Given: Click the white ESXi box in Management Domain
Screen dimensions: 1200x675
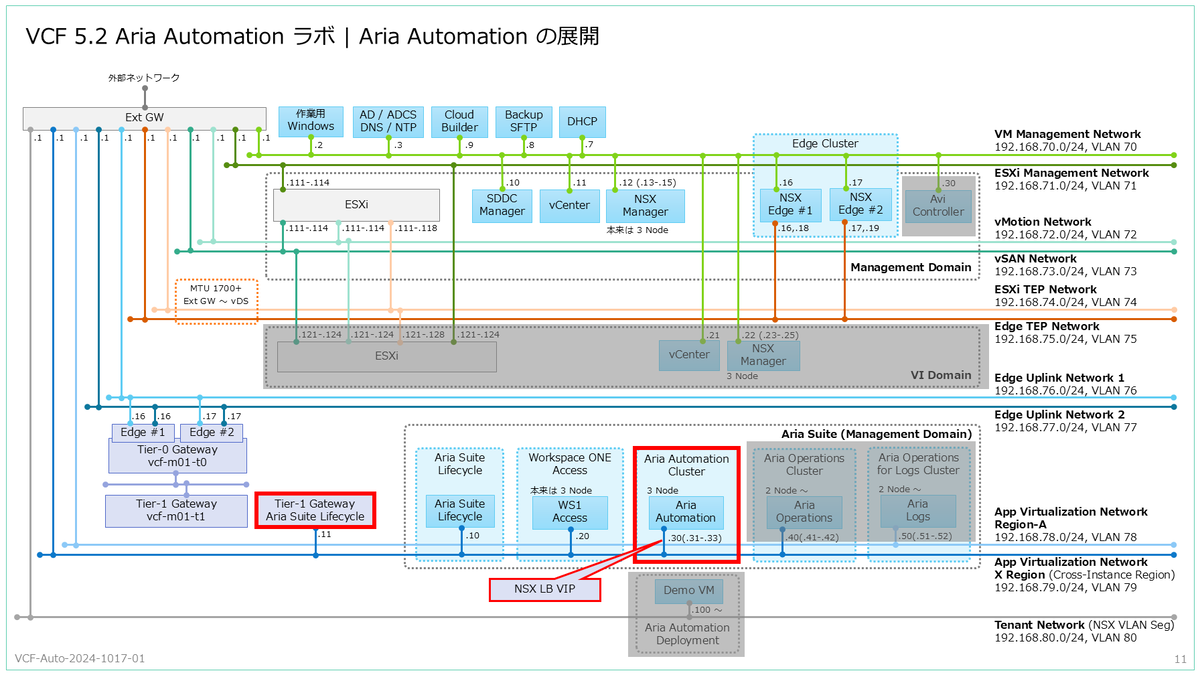Looking at the screenshot, I should [x=357, y=205].
